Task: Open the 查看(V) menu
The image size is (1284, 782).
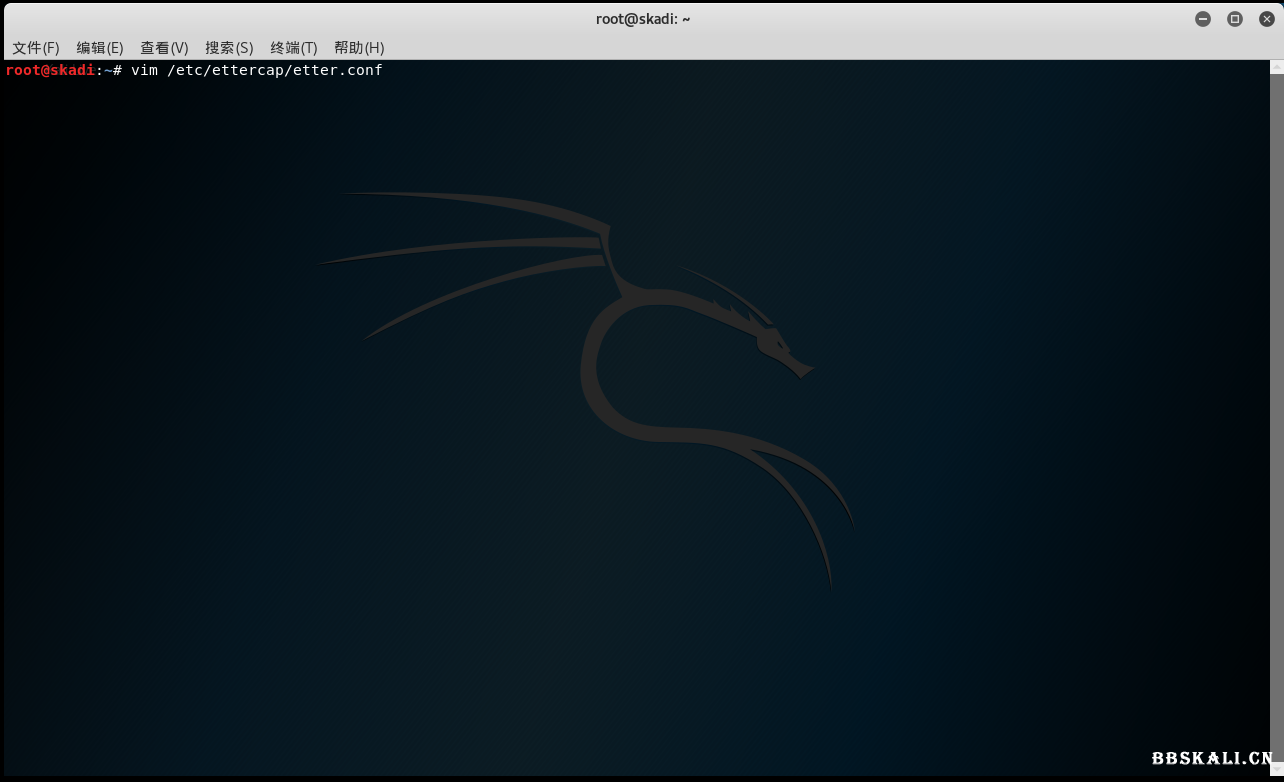Action: [x=164, y=48]
